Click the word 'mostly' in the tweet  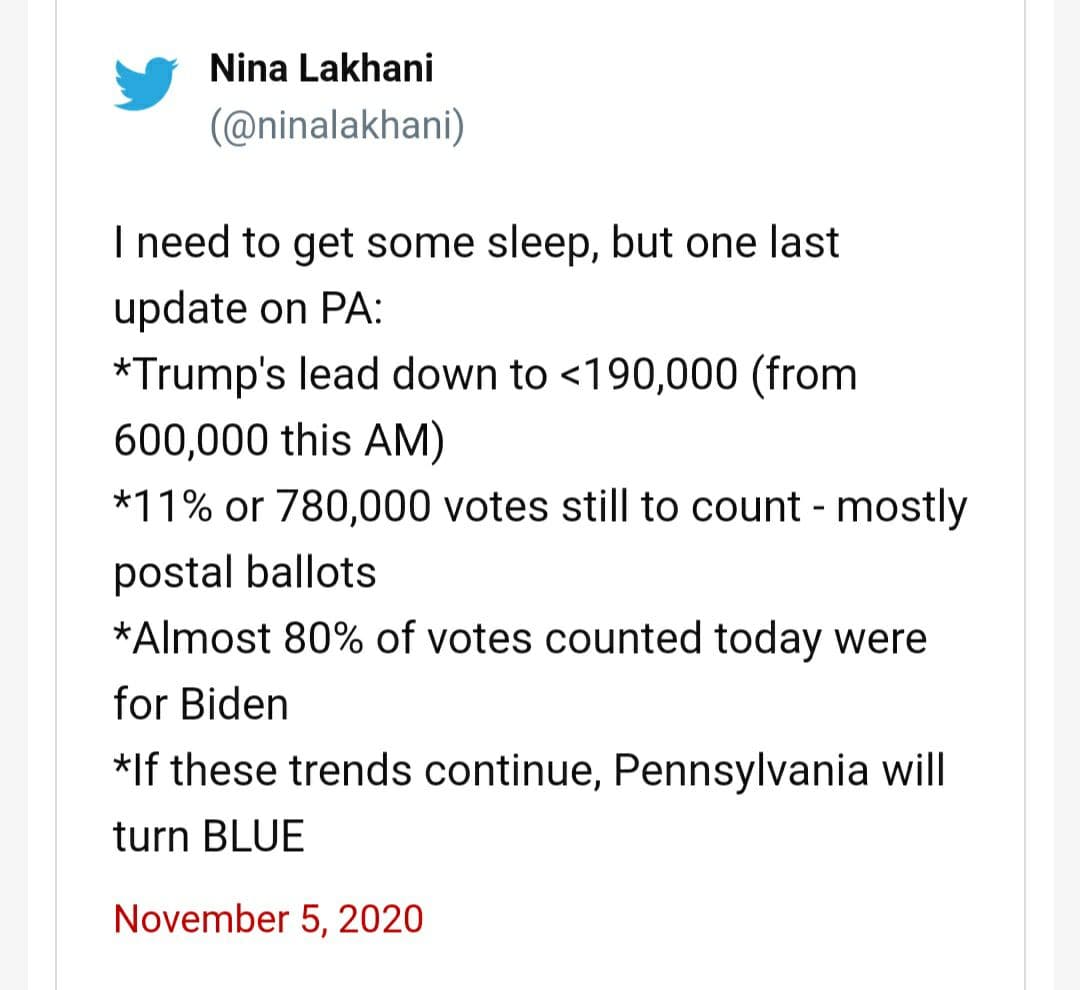coord(902,507)
